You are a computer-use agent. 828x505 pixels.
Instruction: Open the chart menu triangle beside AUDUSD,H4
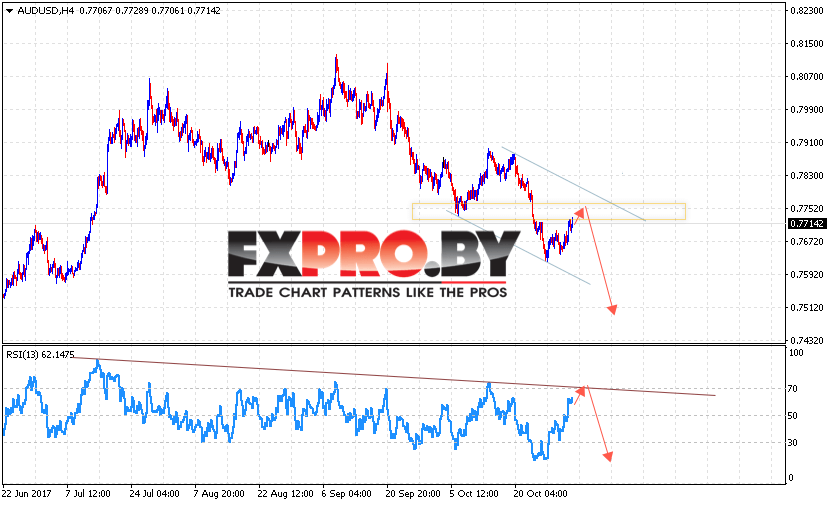pos(9,11)
